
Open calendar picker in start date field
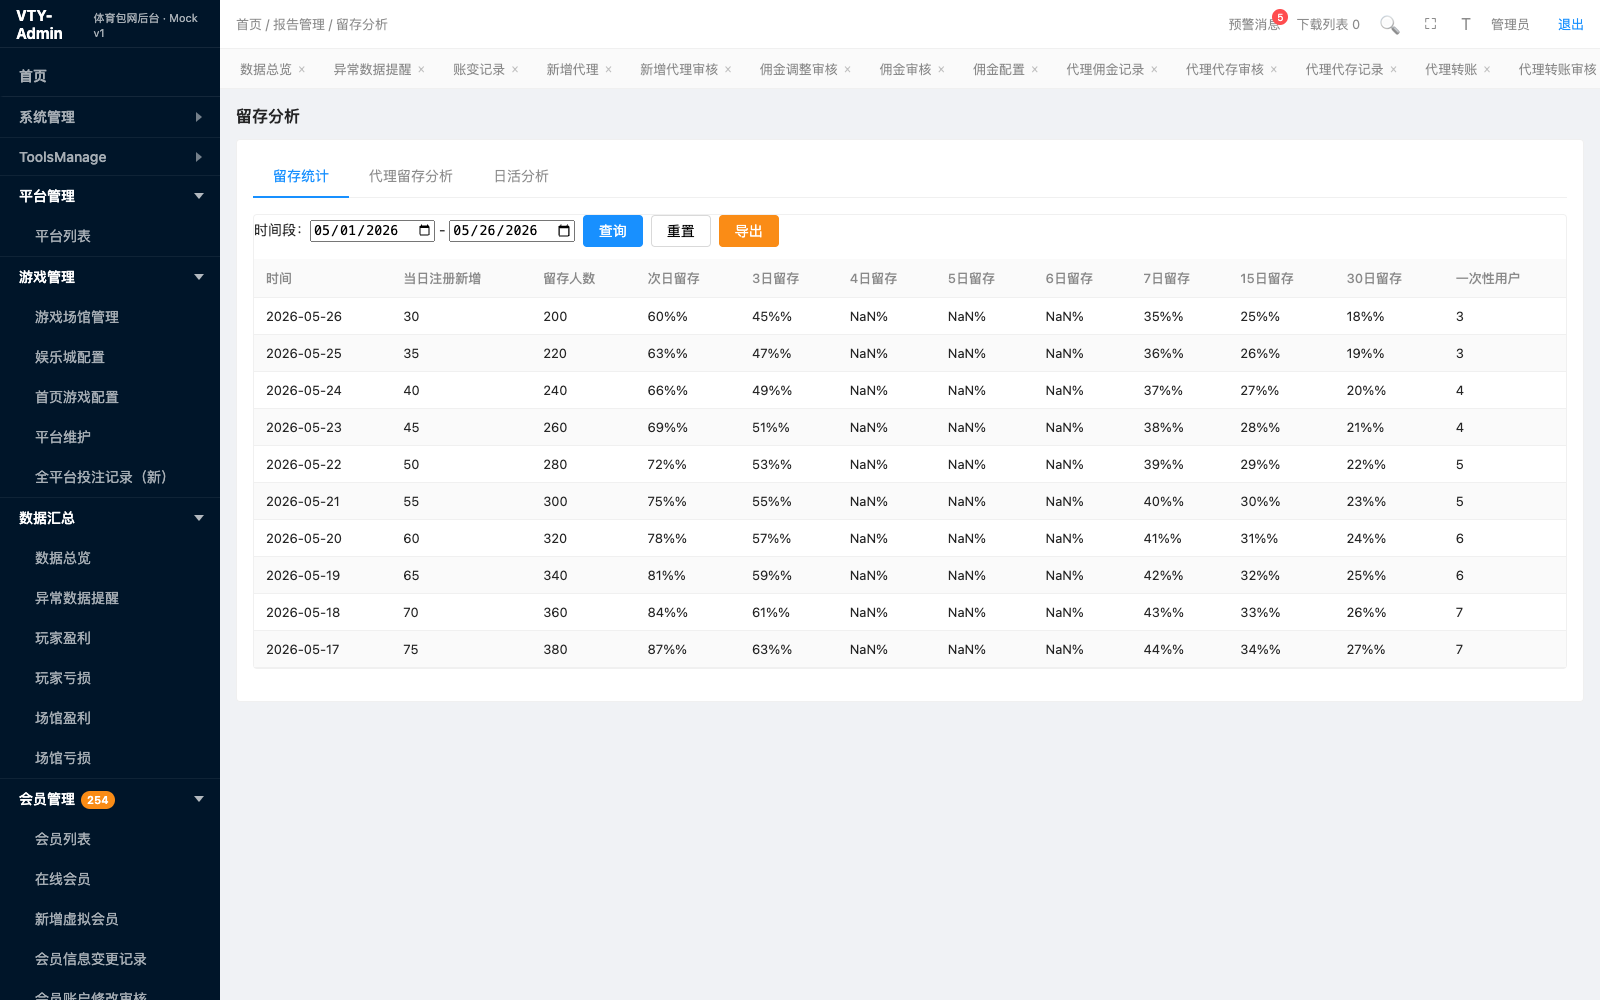pos(425,231)
